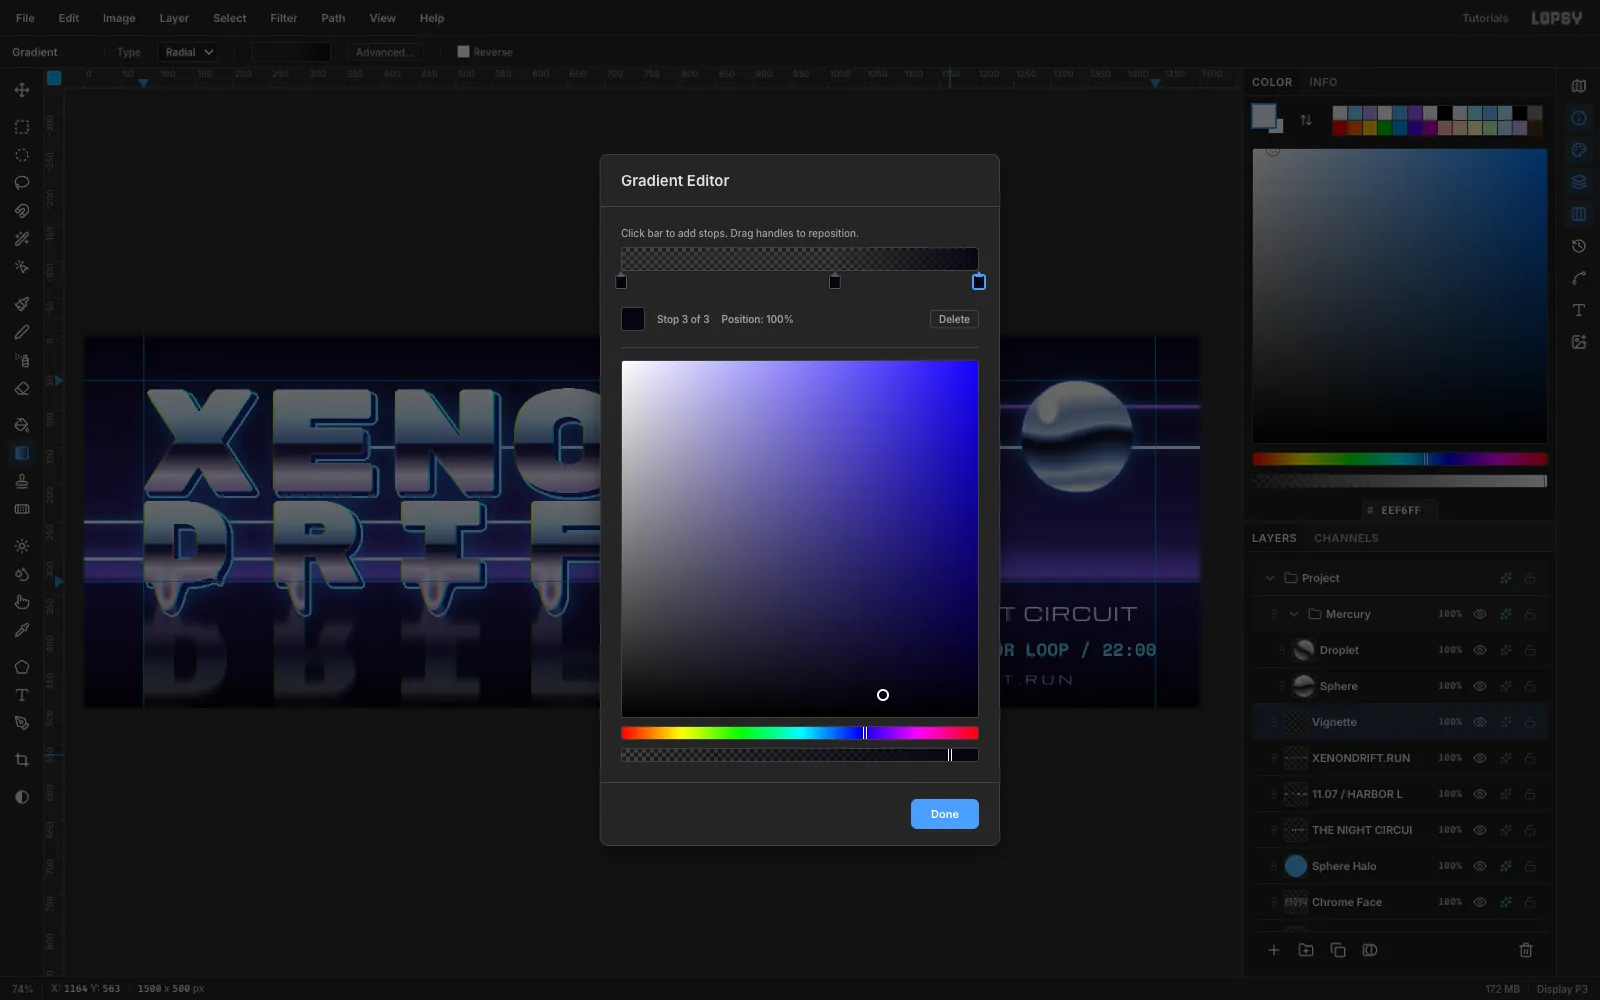1600x1000 pixels.
Task: Open the Layer menu
Action: point(174,18)
